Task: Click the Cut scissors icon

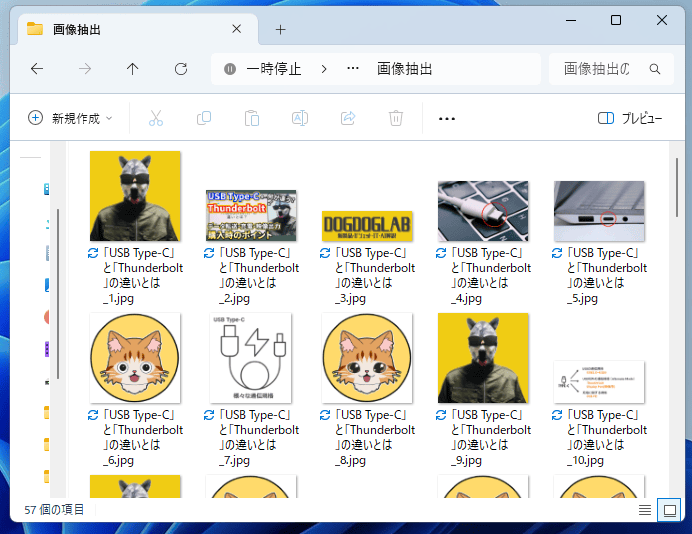Action: pos(156,118)
